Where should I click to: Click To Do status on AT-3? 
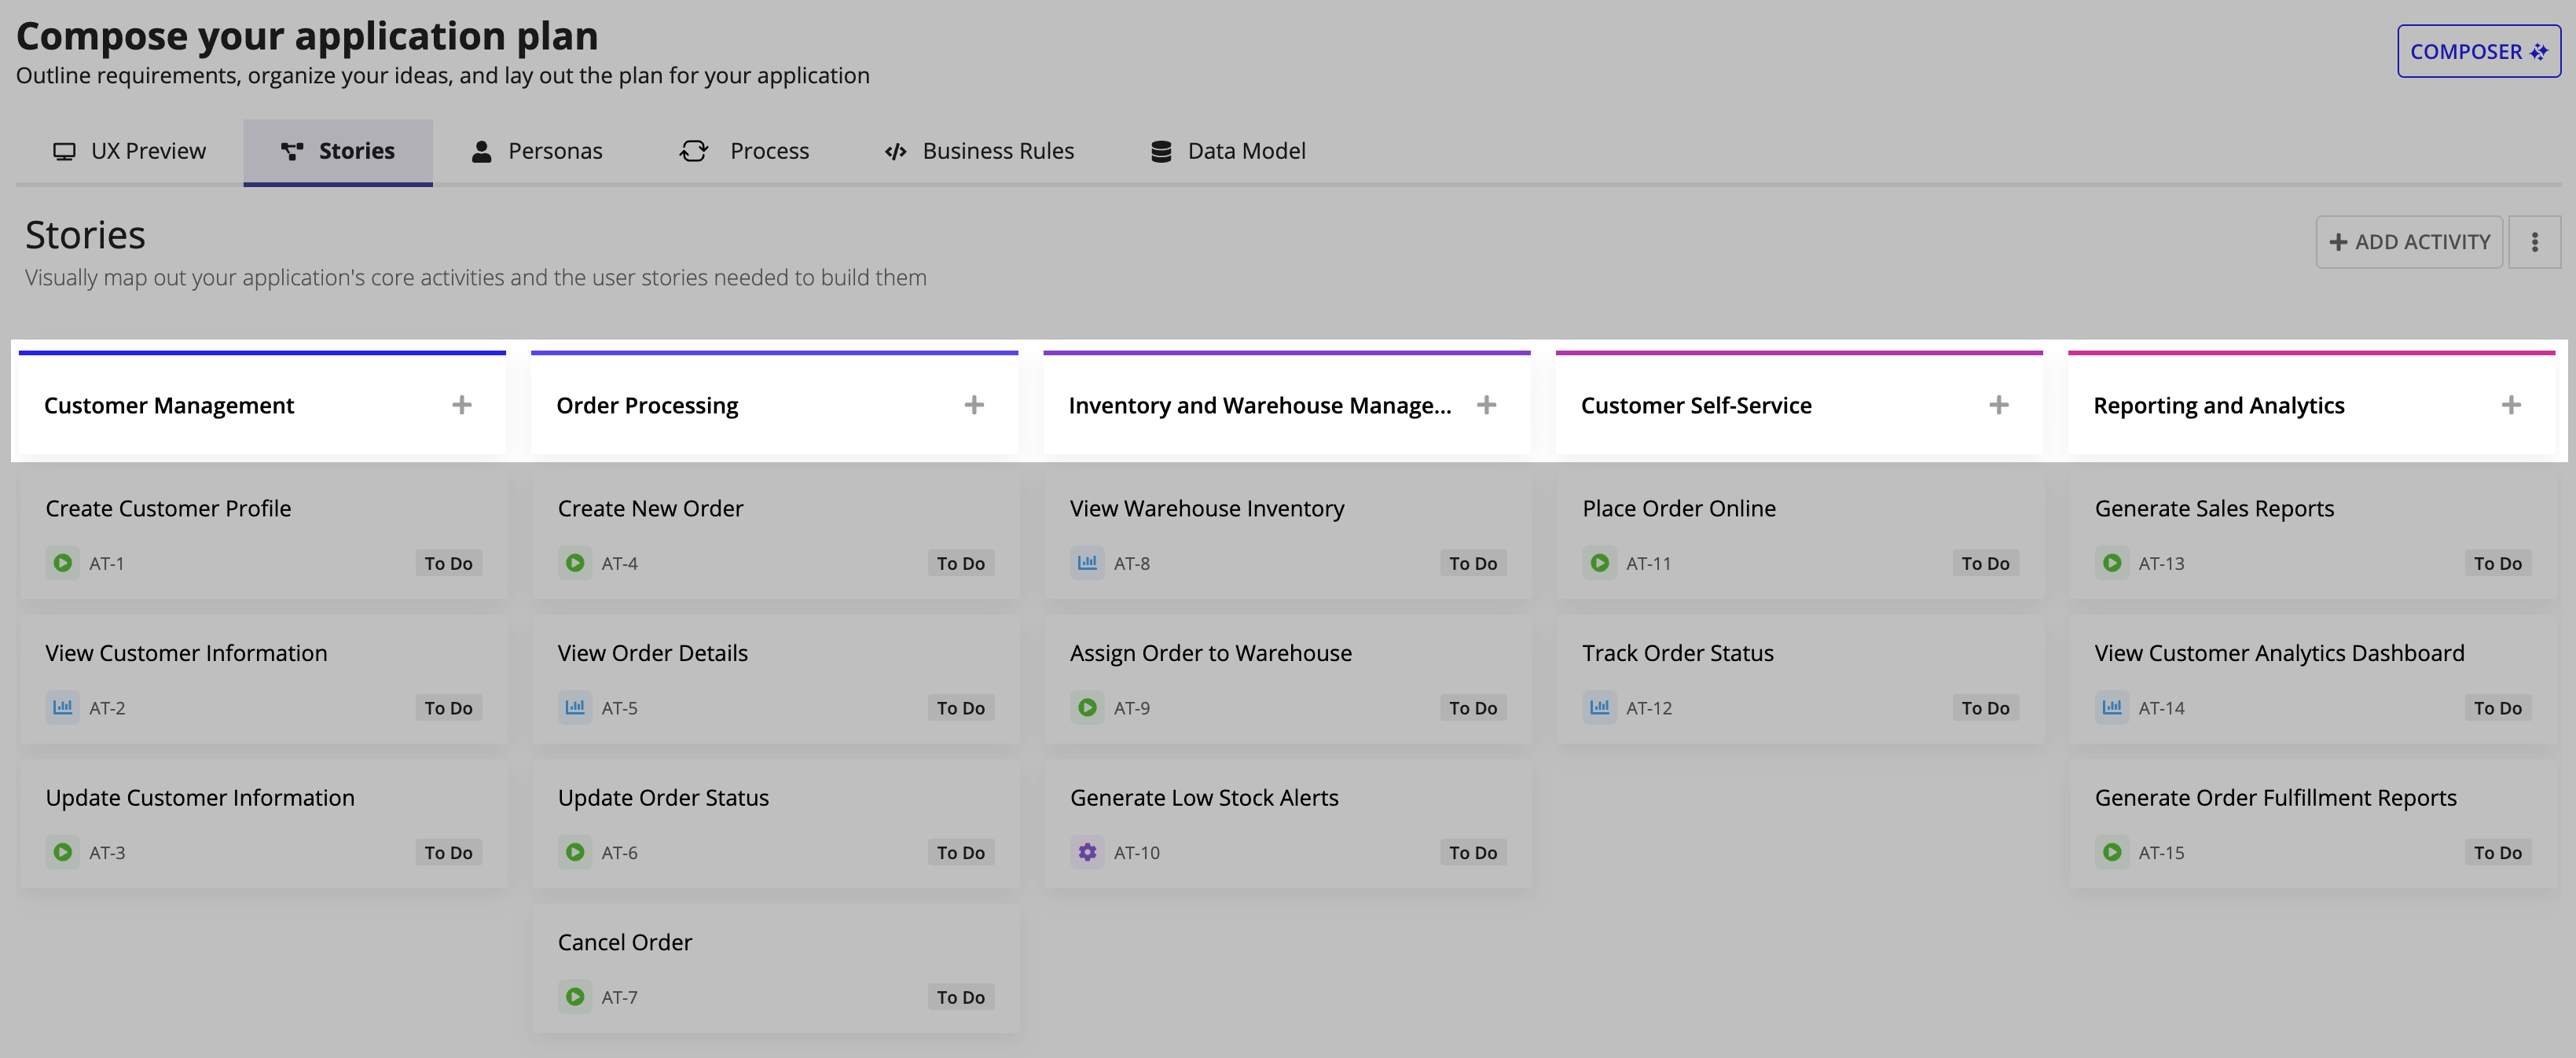coord(448,852)
